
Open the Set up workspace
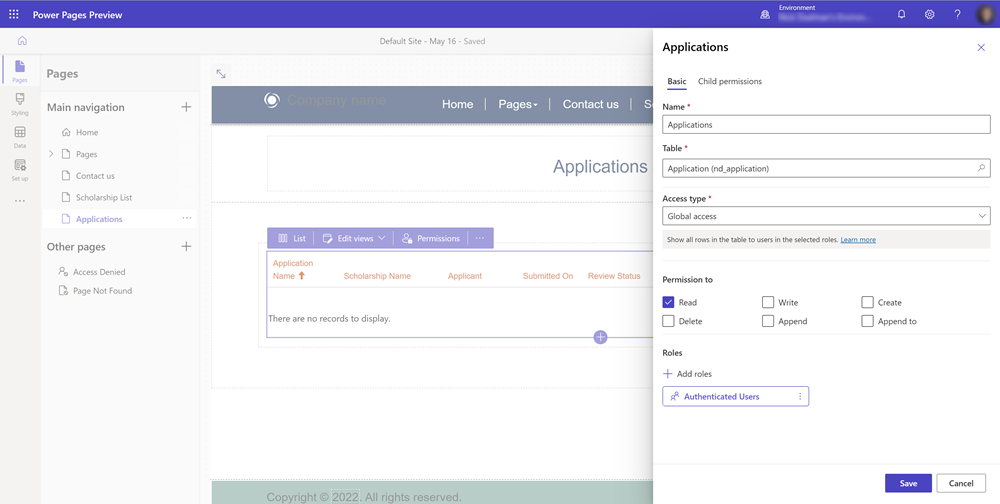point(20,170)
